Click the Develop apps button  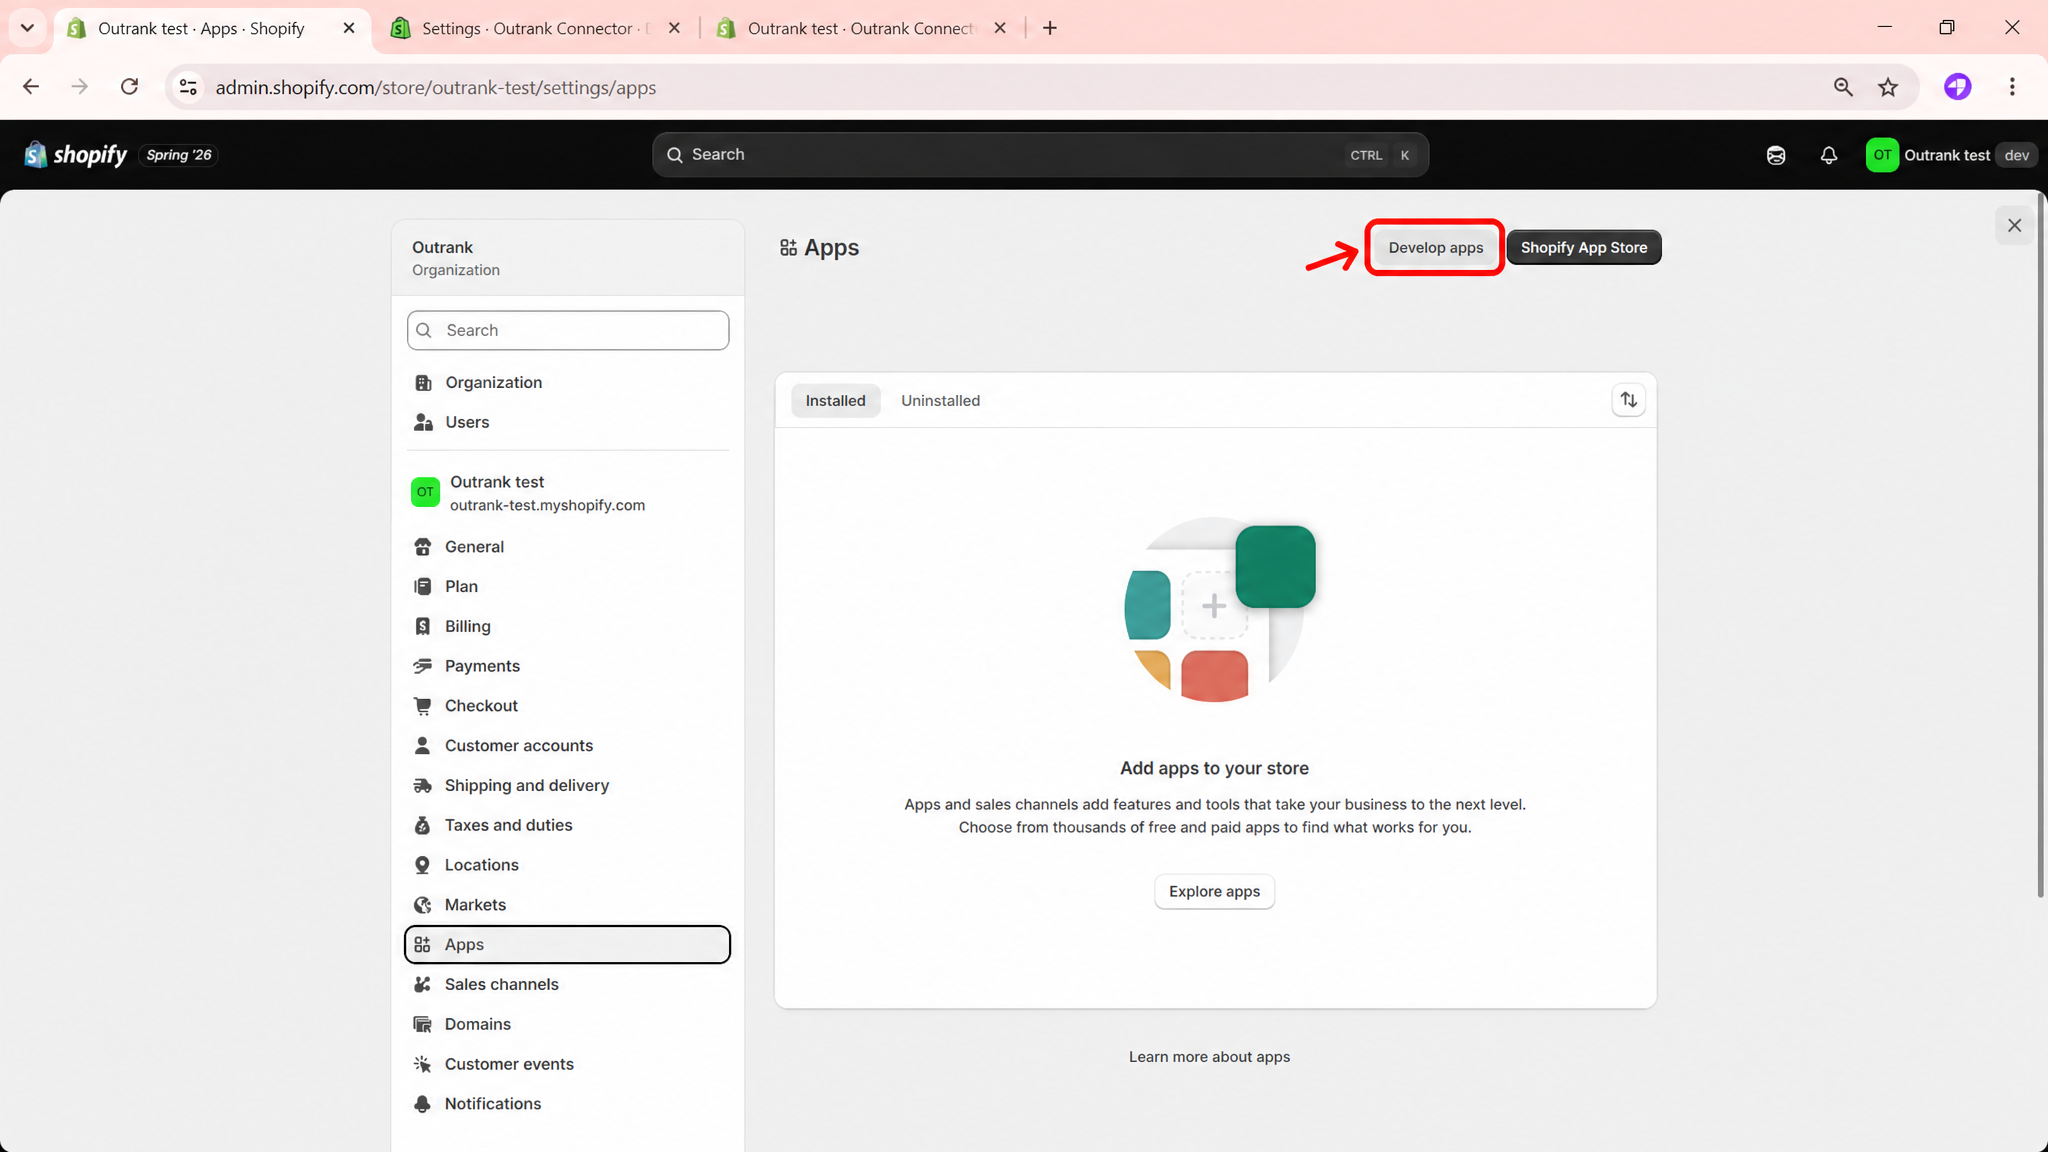(x=1435, y=248)
